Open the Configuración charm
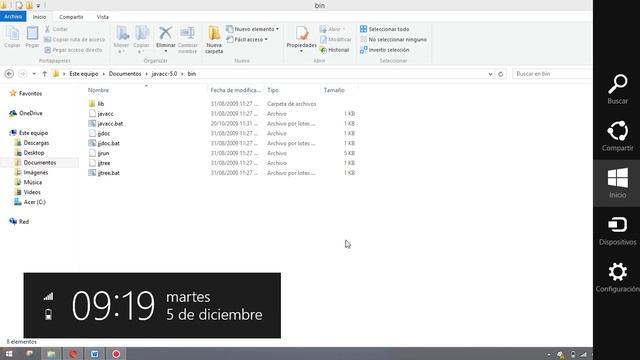Image resolution: width=640 pixels, height=360 pixels. click(617, 278)
